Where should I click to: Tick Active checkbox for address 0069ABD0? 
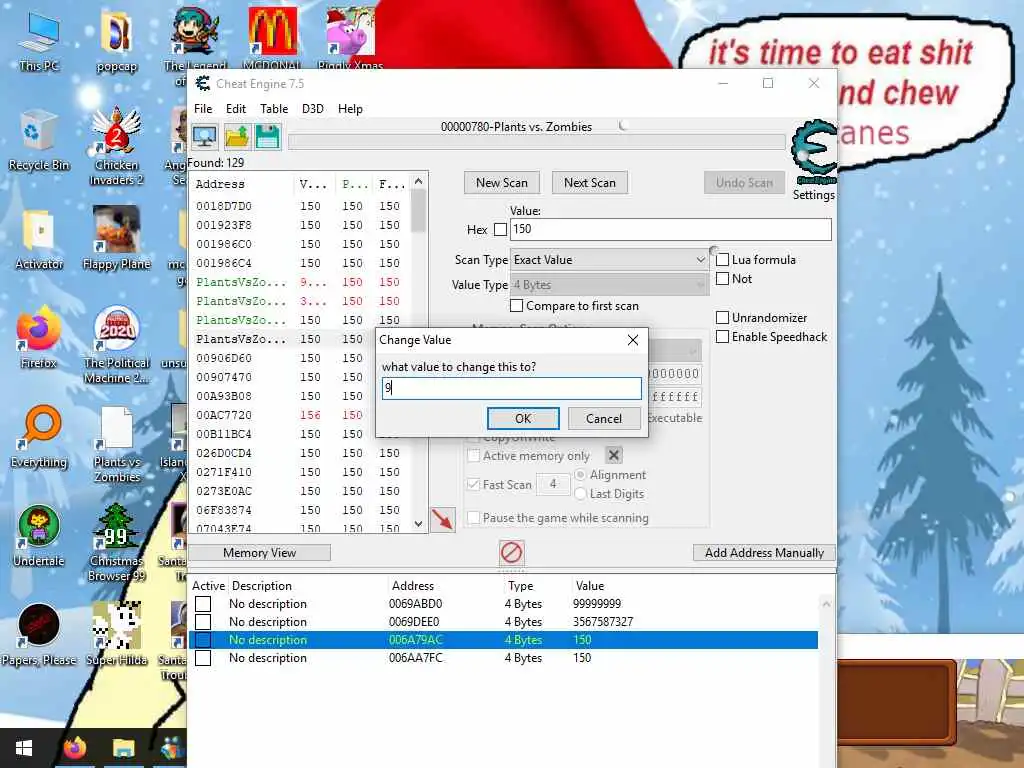[203, 604]
